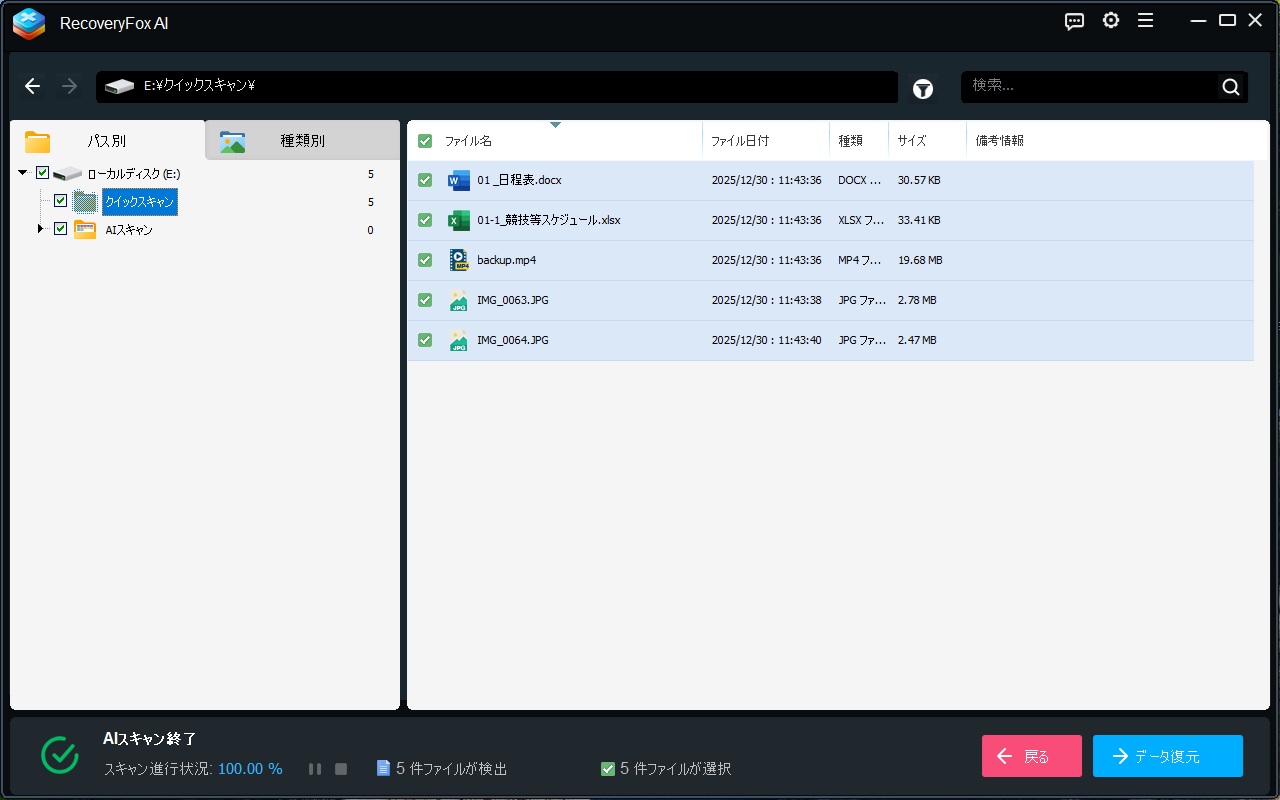Click the backup.mp4 video file icon
The width and height of the screenshot is (1280, 800).
click(459, 260)
